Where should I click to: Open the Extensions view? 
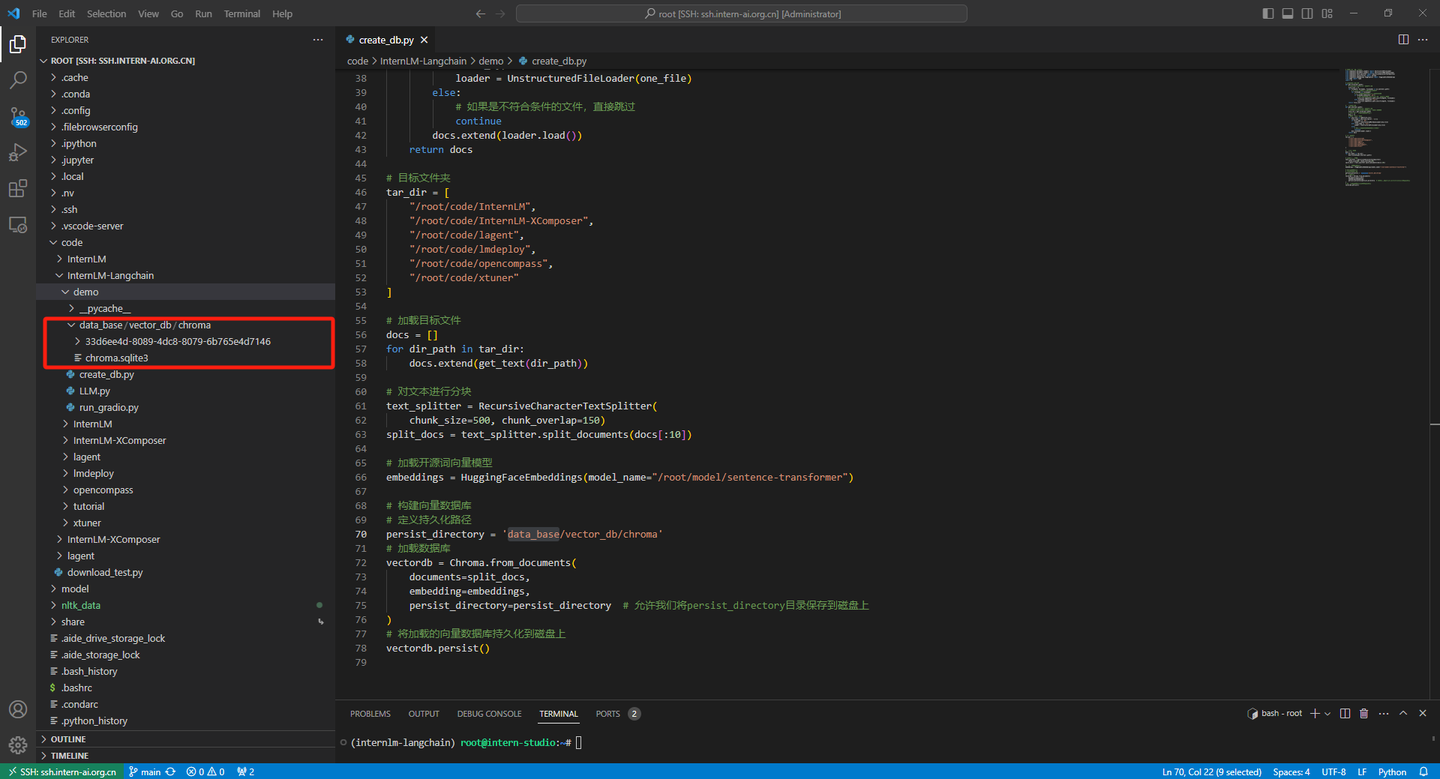pyautogui.click(x=18, y=188)
